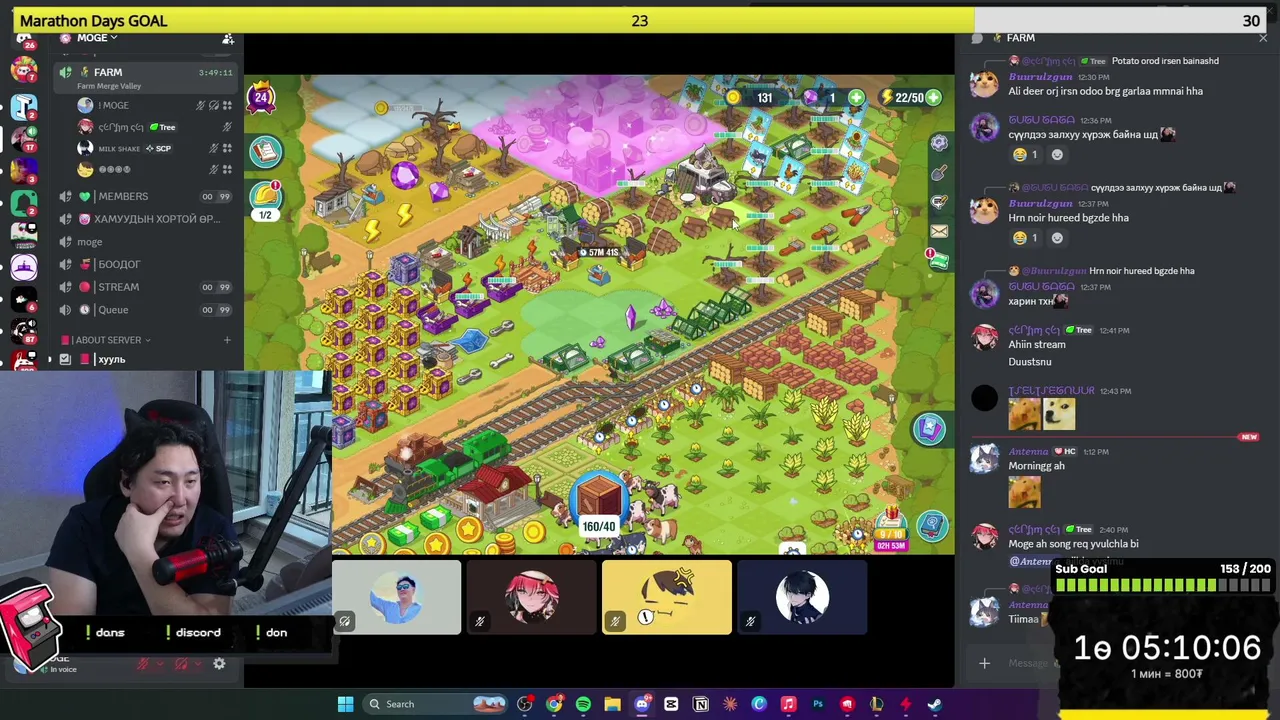Add energy using the green plus button
Screen dimensions: 1280x720
click(933, 98)
